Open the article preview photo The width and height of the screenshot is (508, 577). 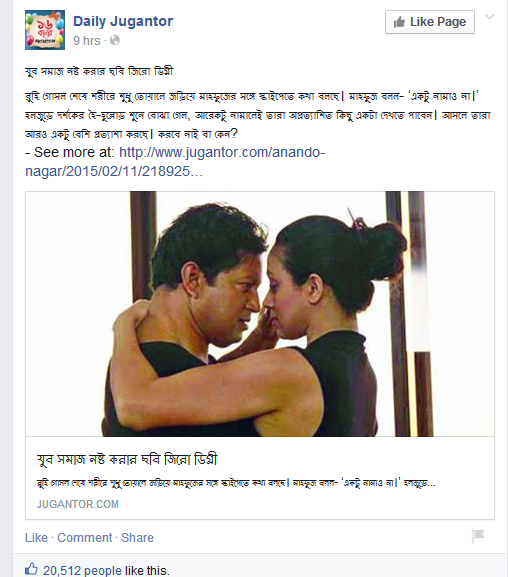pos(260,314)
